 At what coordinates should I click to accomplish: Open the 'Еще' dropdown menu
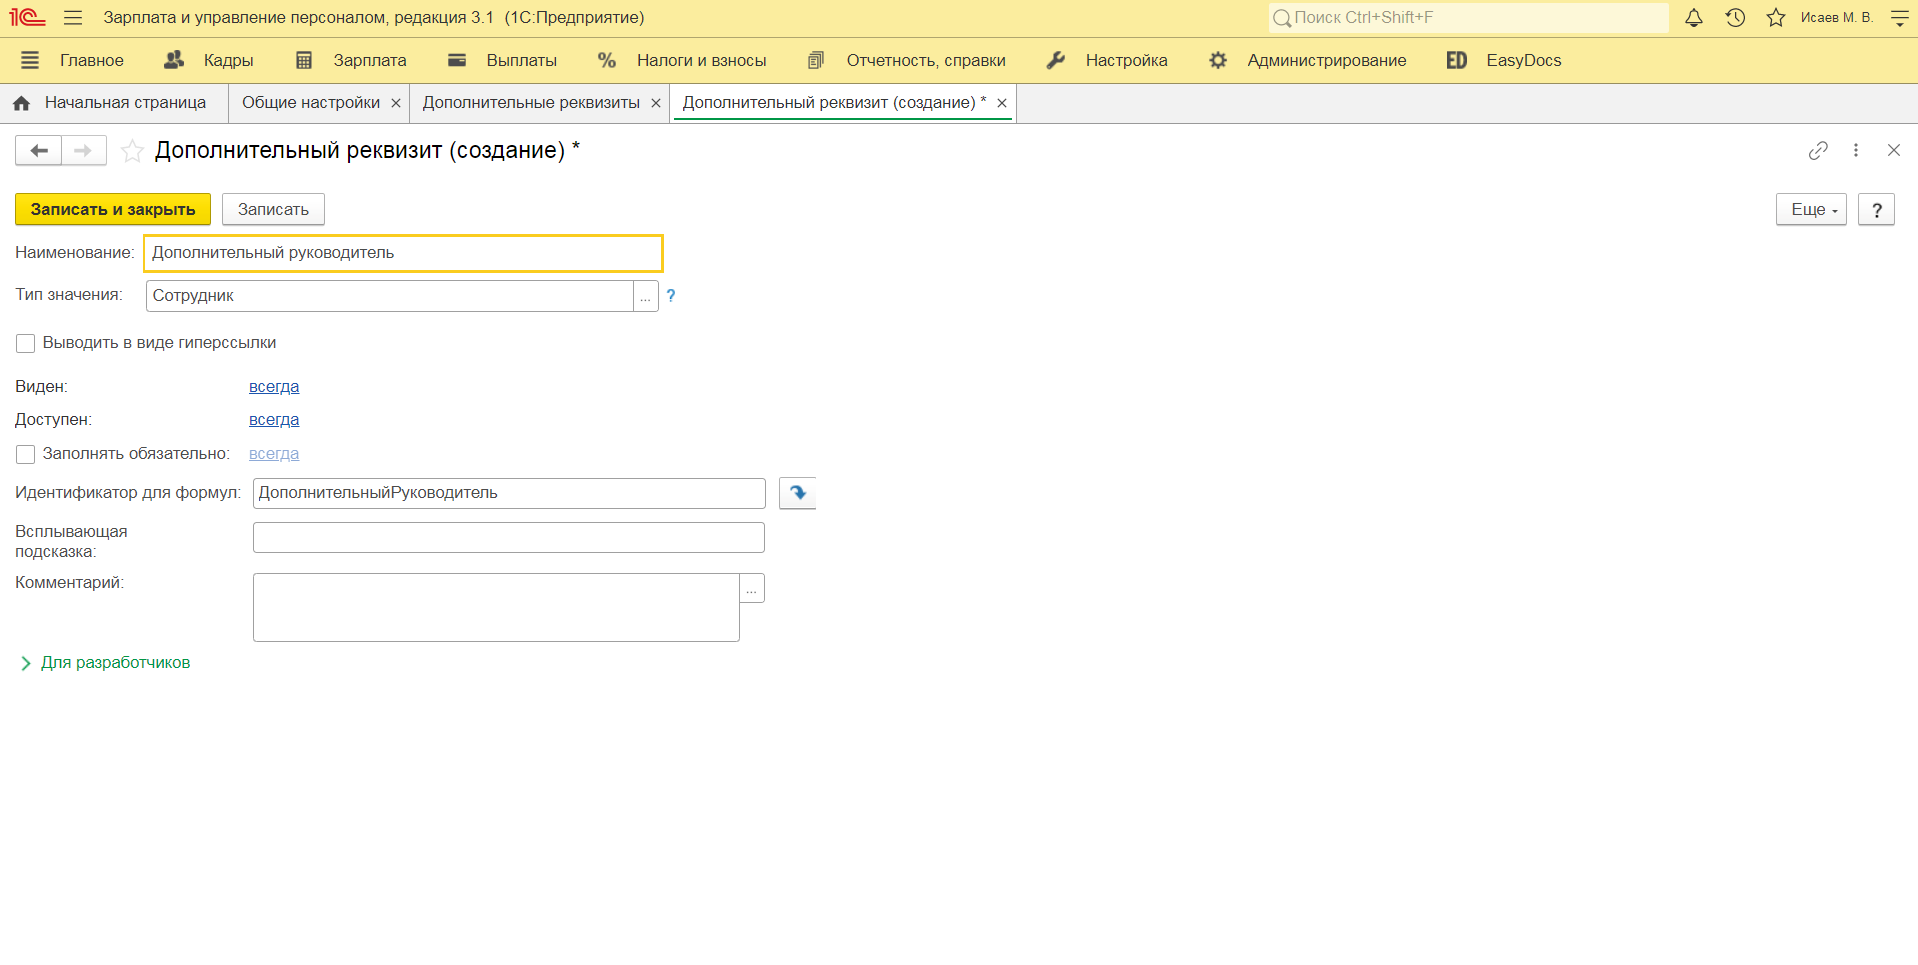pos(1811,210)
